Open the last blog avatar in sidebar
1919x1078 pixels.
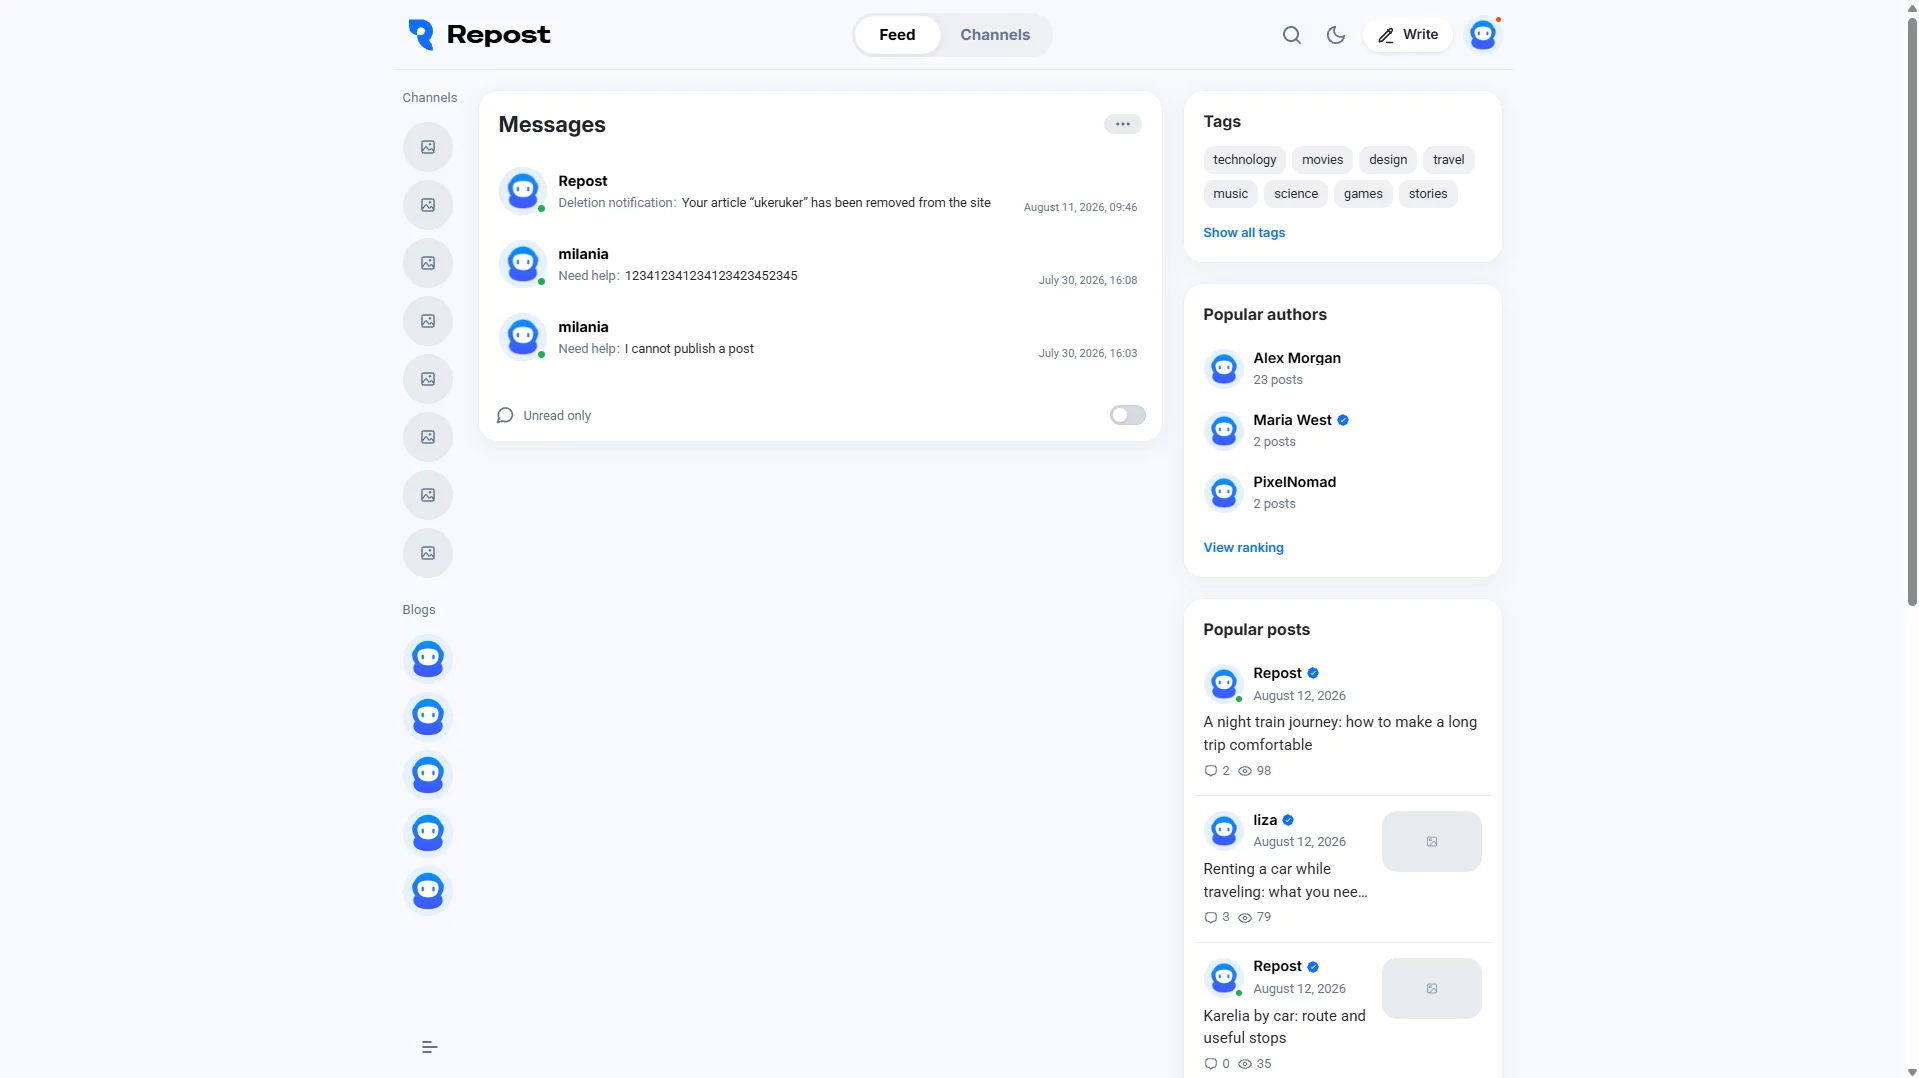pyautogui.click(x=427, y=891)
